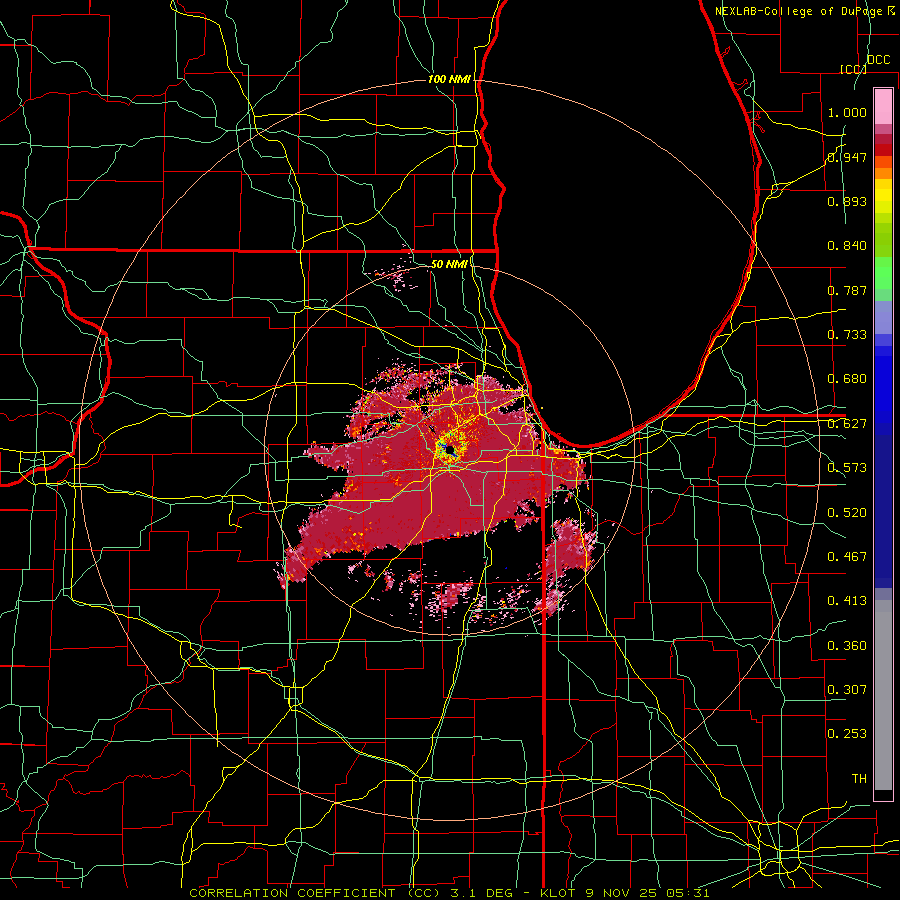Select the 0.893 legend value
Viewport: 900px width, 900px height.
click(847, 201)
